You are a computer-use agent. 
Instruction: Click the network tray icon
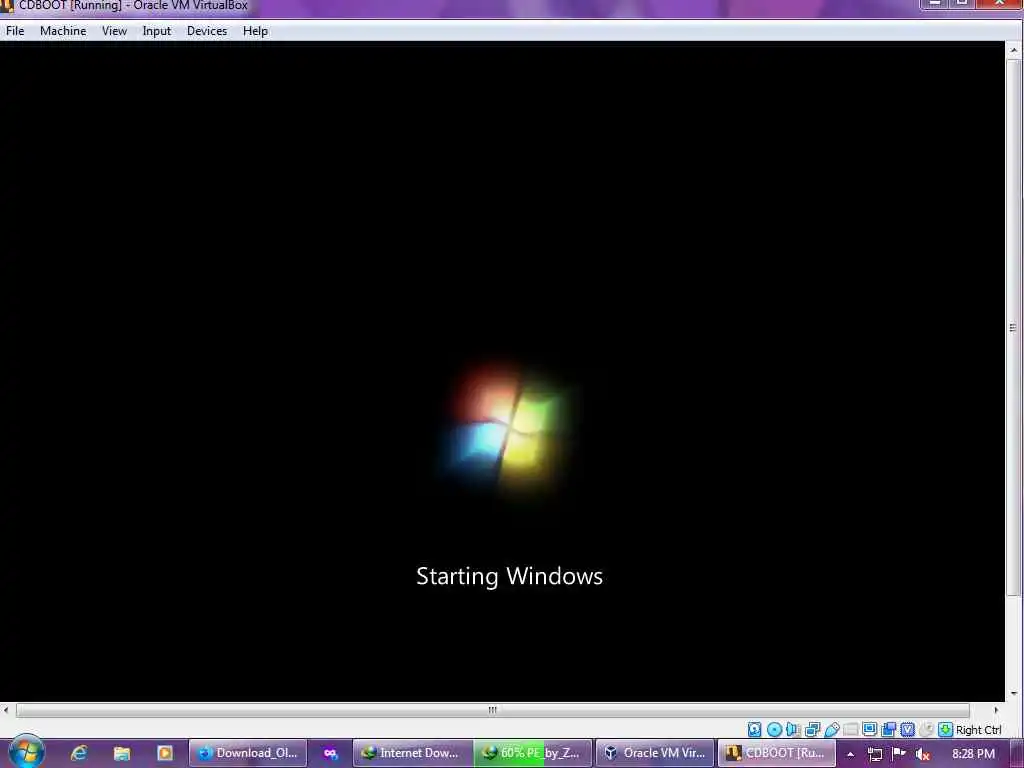(x=875, y=754)
